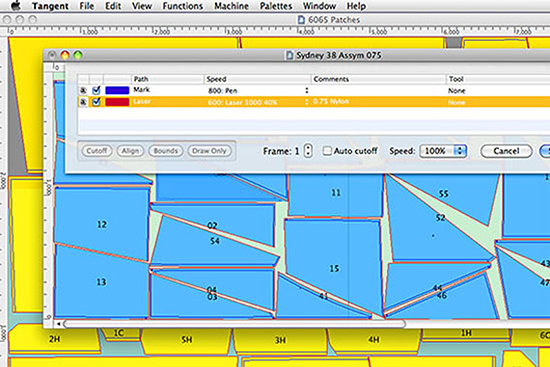Click the Cutoff button
This screenshot has width=550, height=367.
click(x=97, y=151)
